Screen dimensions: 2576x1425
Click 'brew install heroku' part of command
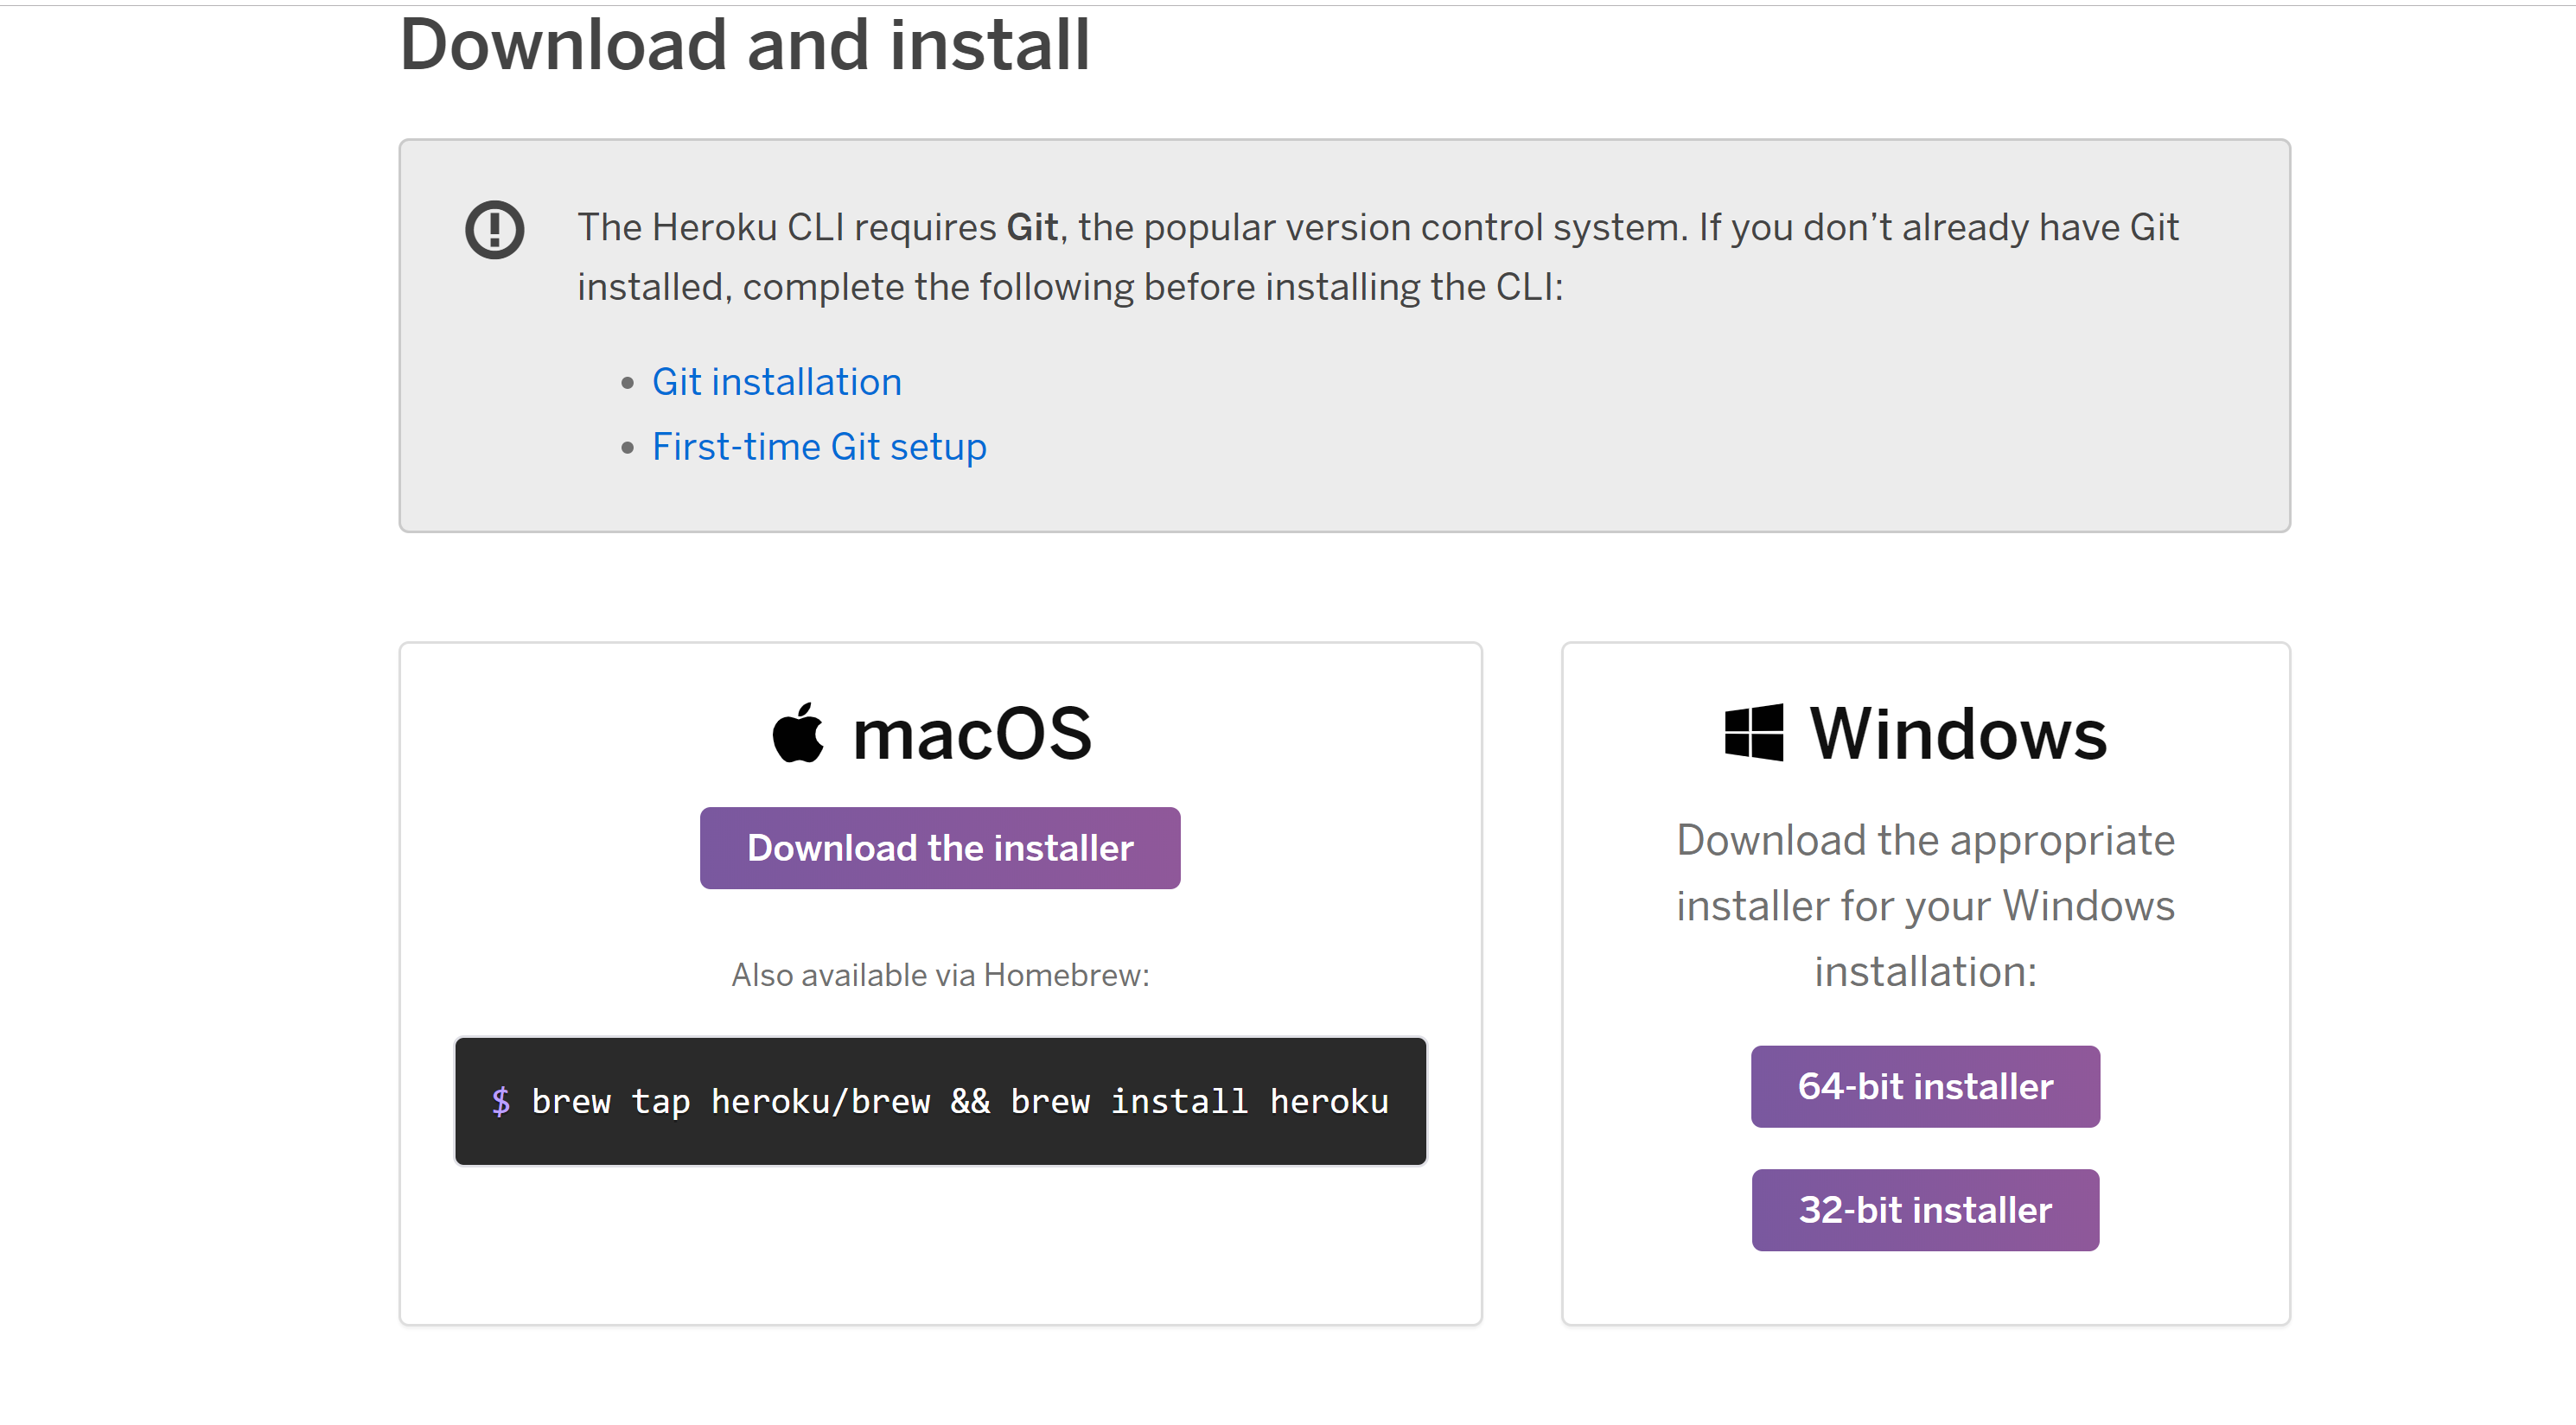(x=1198, y=1101)
